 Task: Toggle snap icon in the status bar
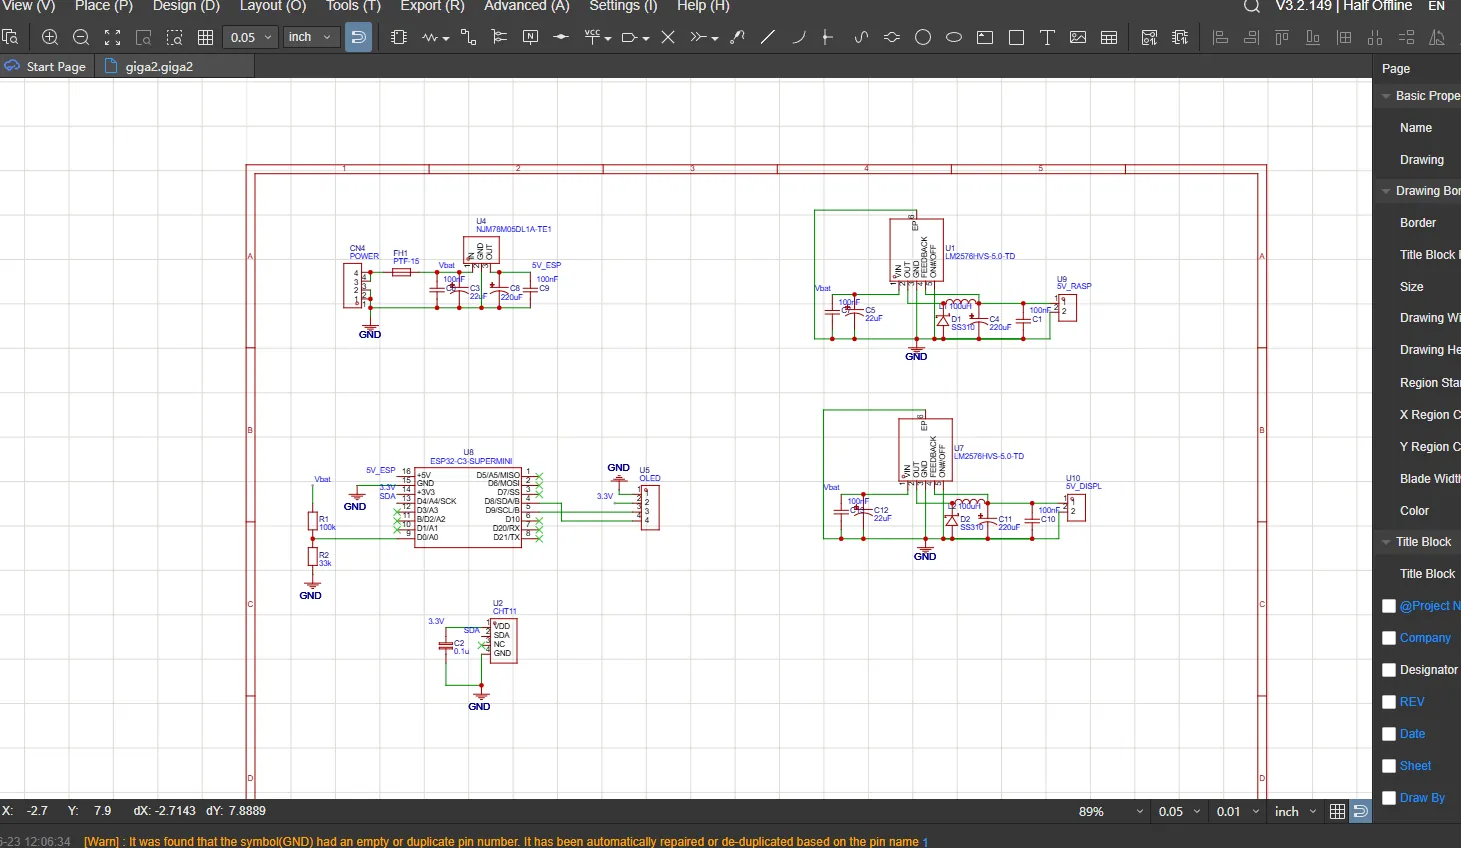(1360, 812)
